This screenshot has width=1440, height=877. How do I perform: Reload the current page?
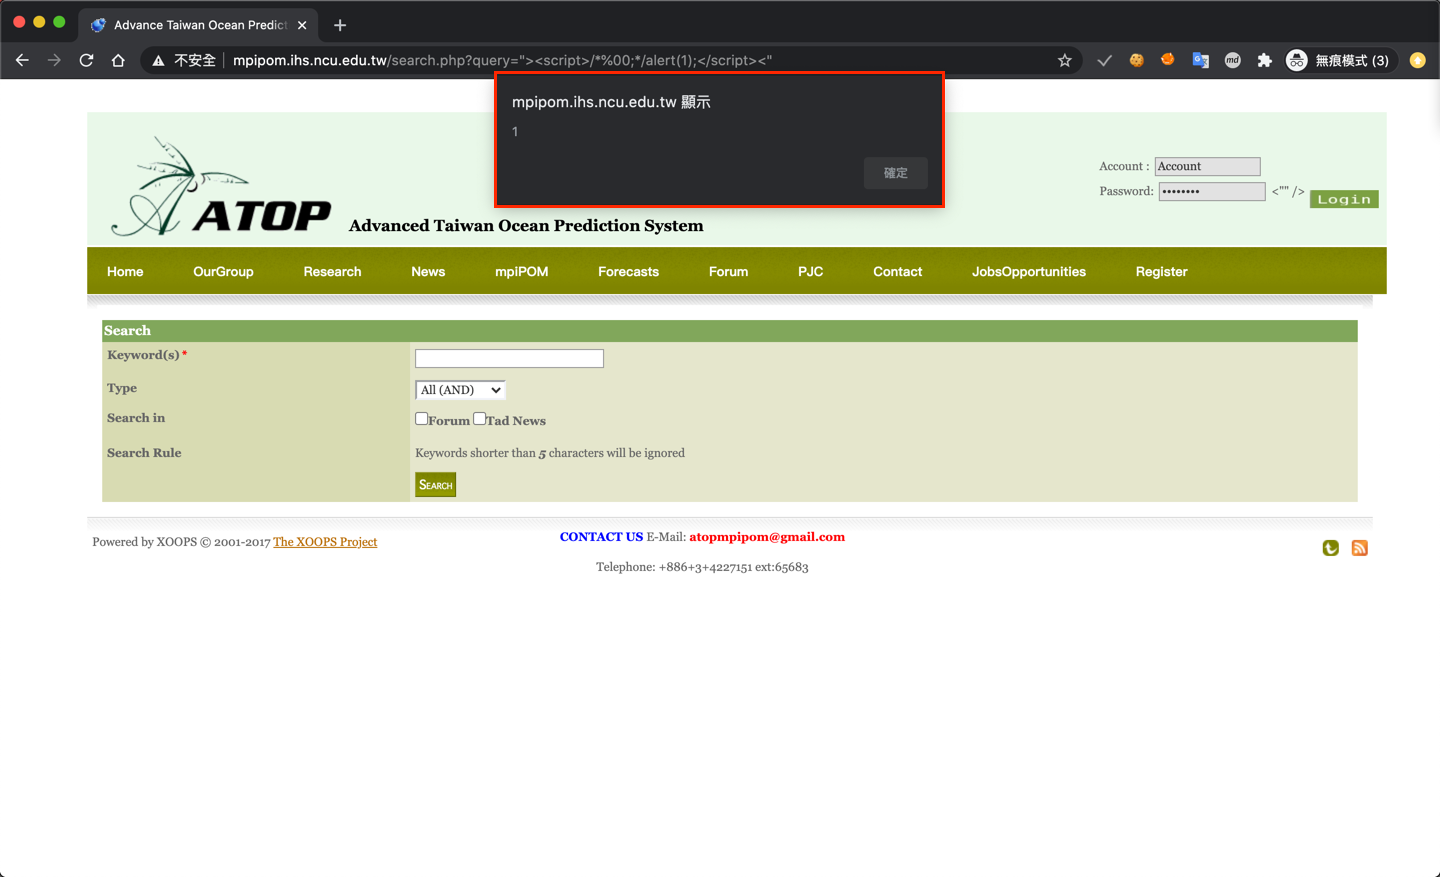86,60
